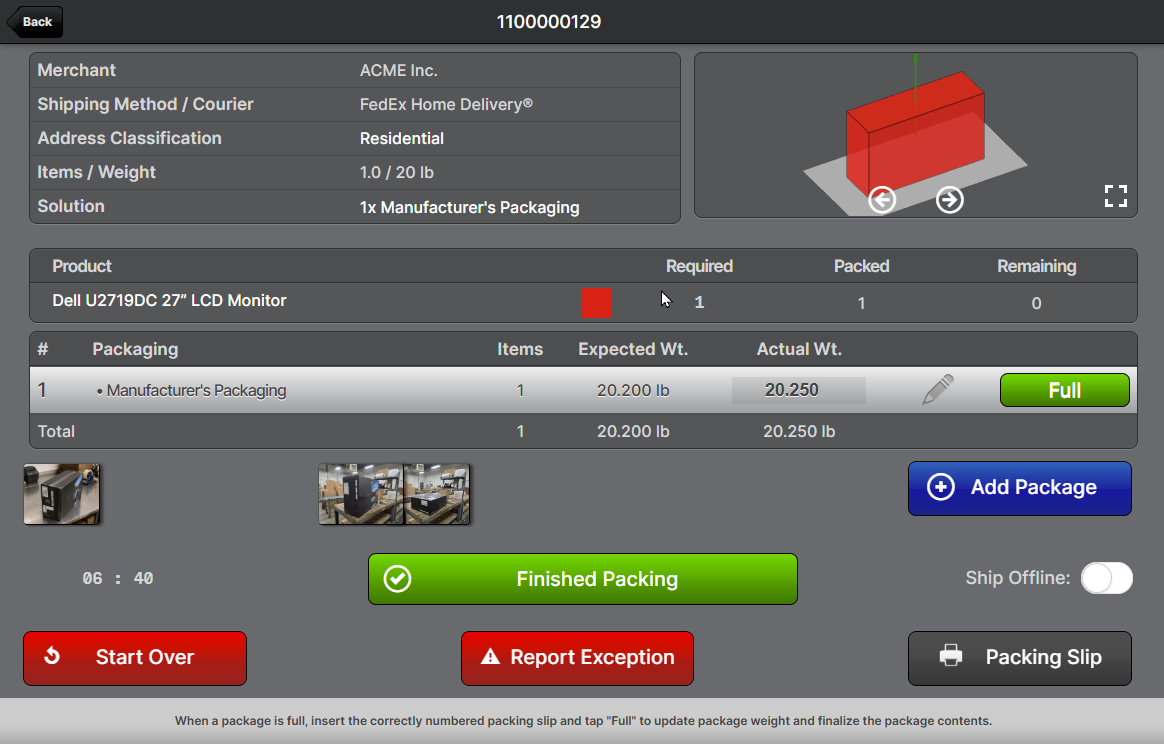Click the Actual Wt. field 20.250
This screenshot has height=744, width=1164.
coord(799,390)
